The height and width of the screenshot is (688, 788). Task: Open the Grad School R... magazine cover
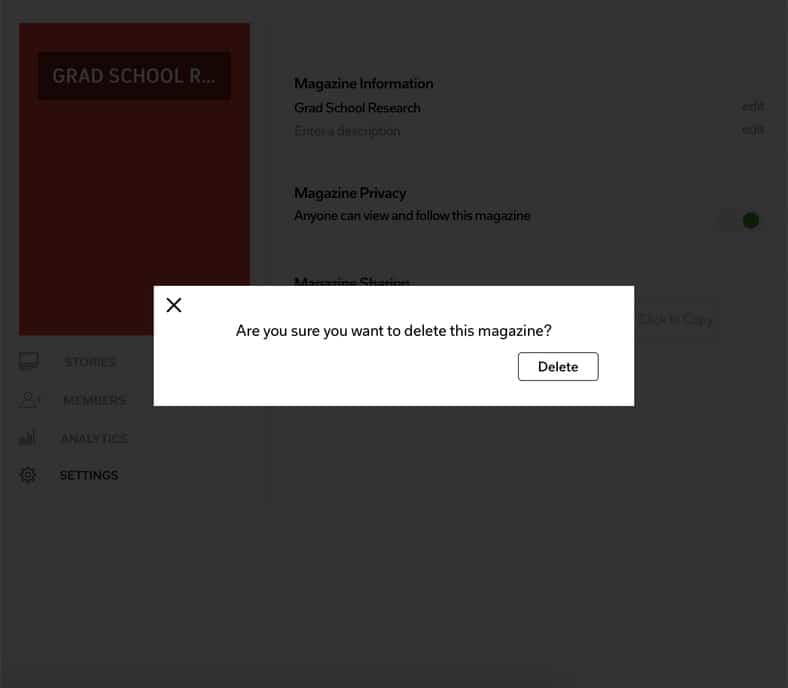pyautogui.click(x=134, y=179)
